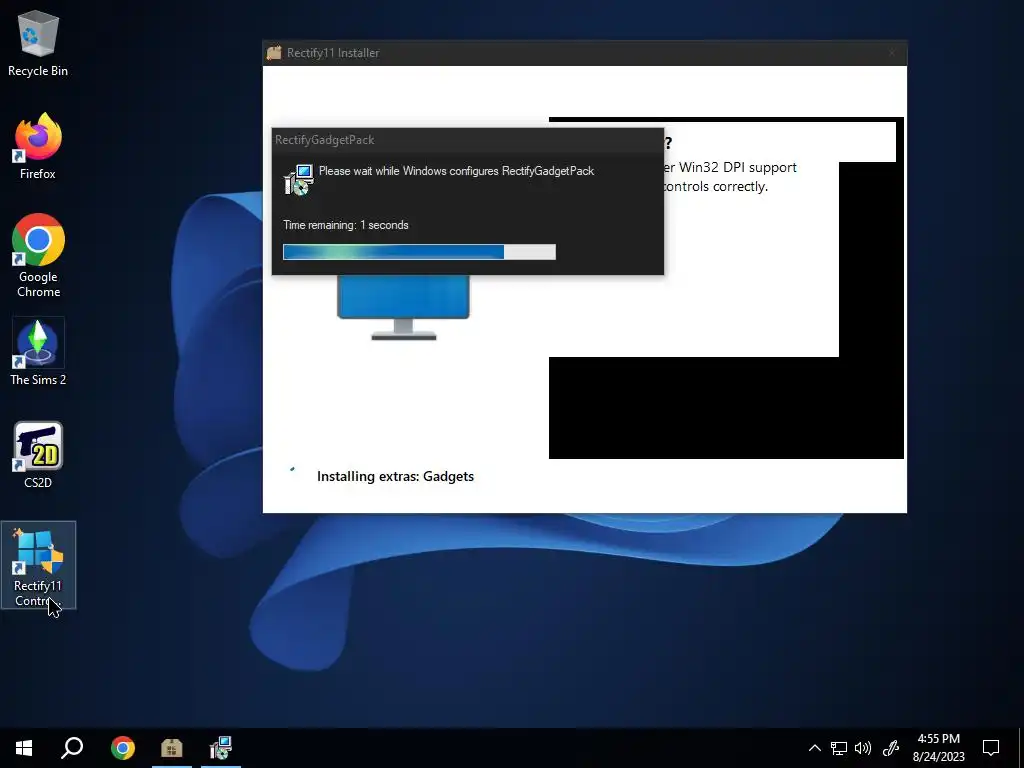The height and width of the screenshot is (768, 1024).
Task: Show hidden system tray icons
Action: click(814, 748)
